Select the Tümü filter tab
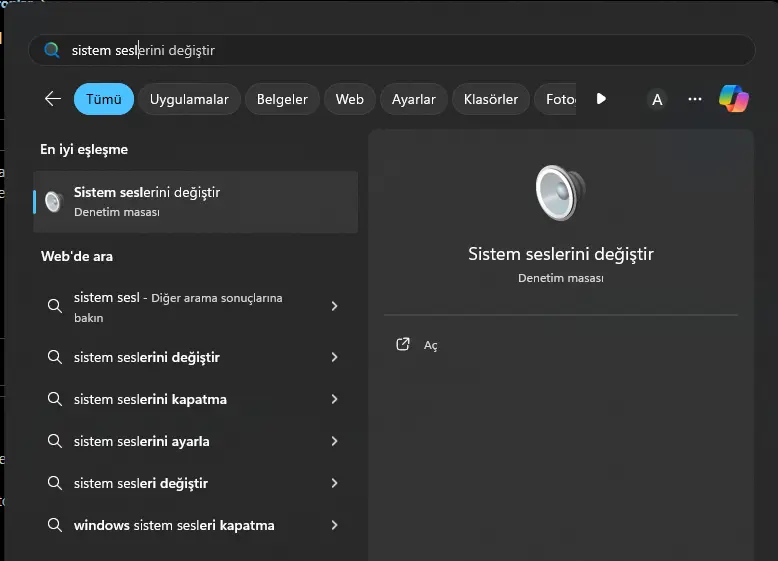The height and width of the screenshot is (561, 778). tap(104, 99)
